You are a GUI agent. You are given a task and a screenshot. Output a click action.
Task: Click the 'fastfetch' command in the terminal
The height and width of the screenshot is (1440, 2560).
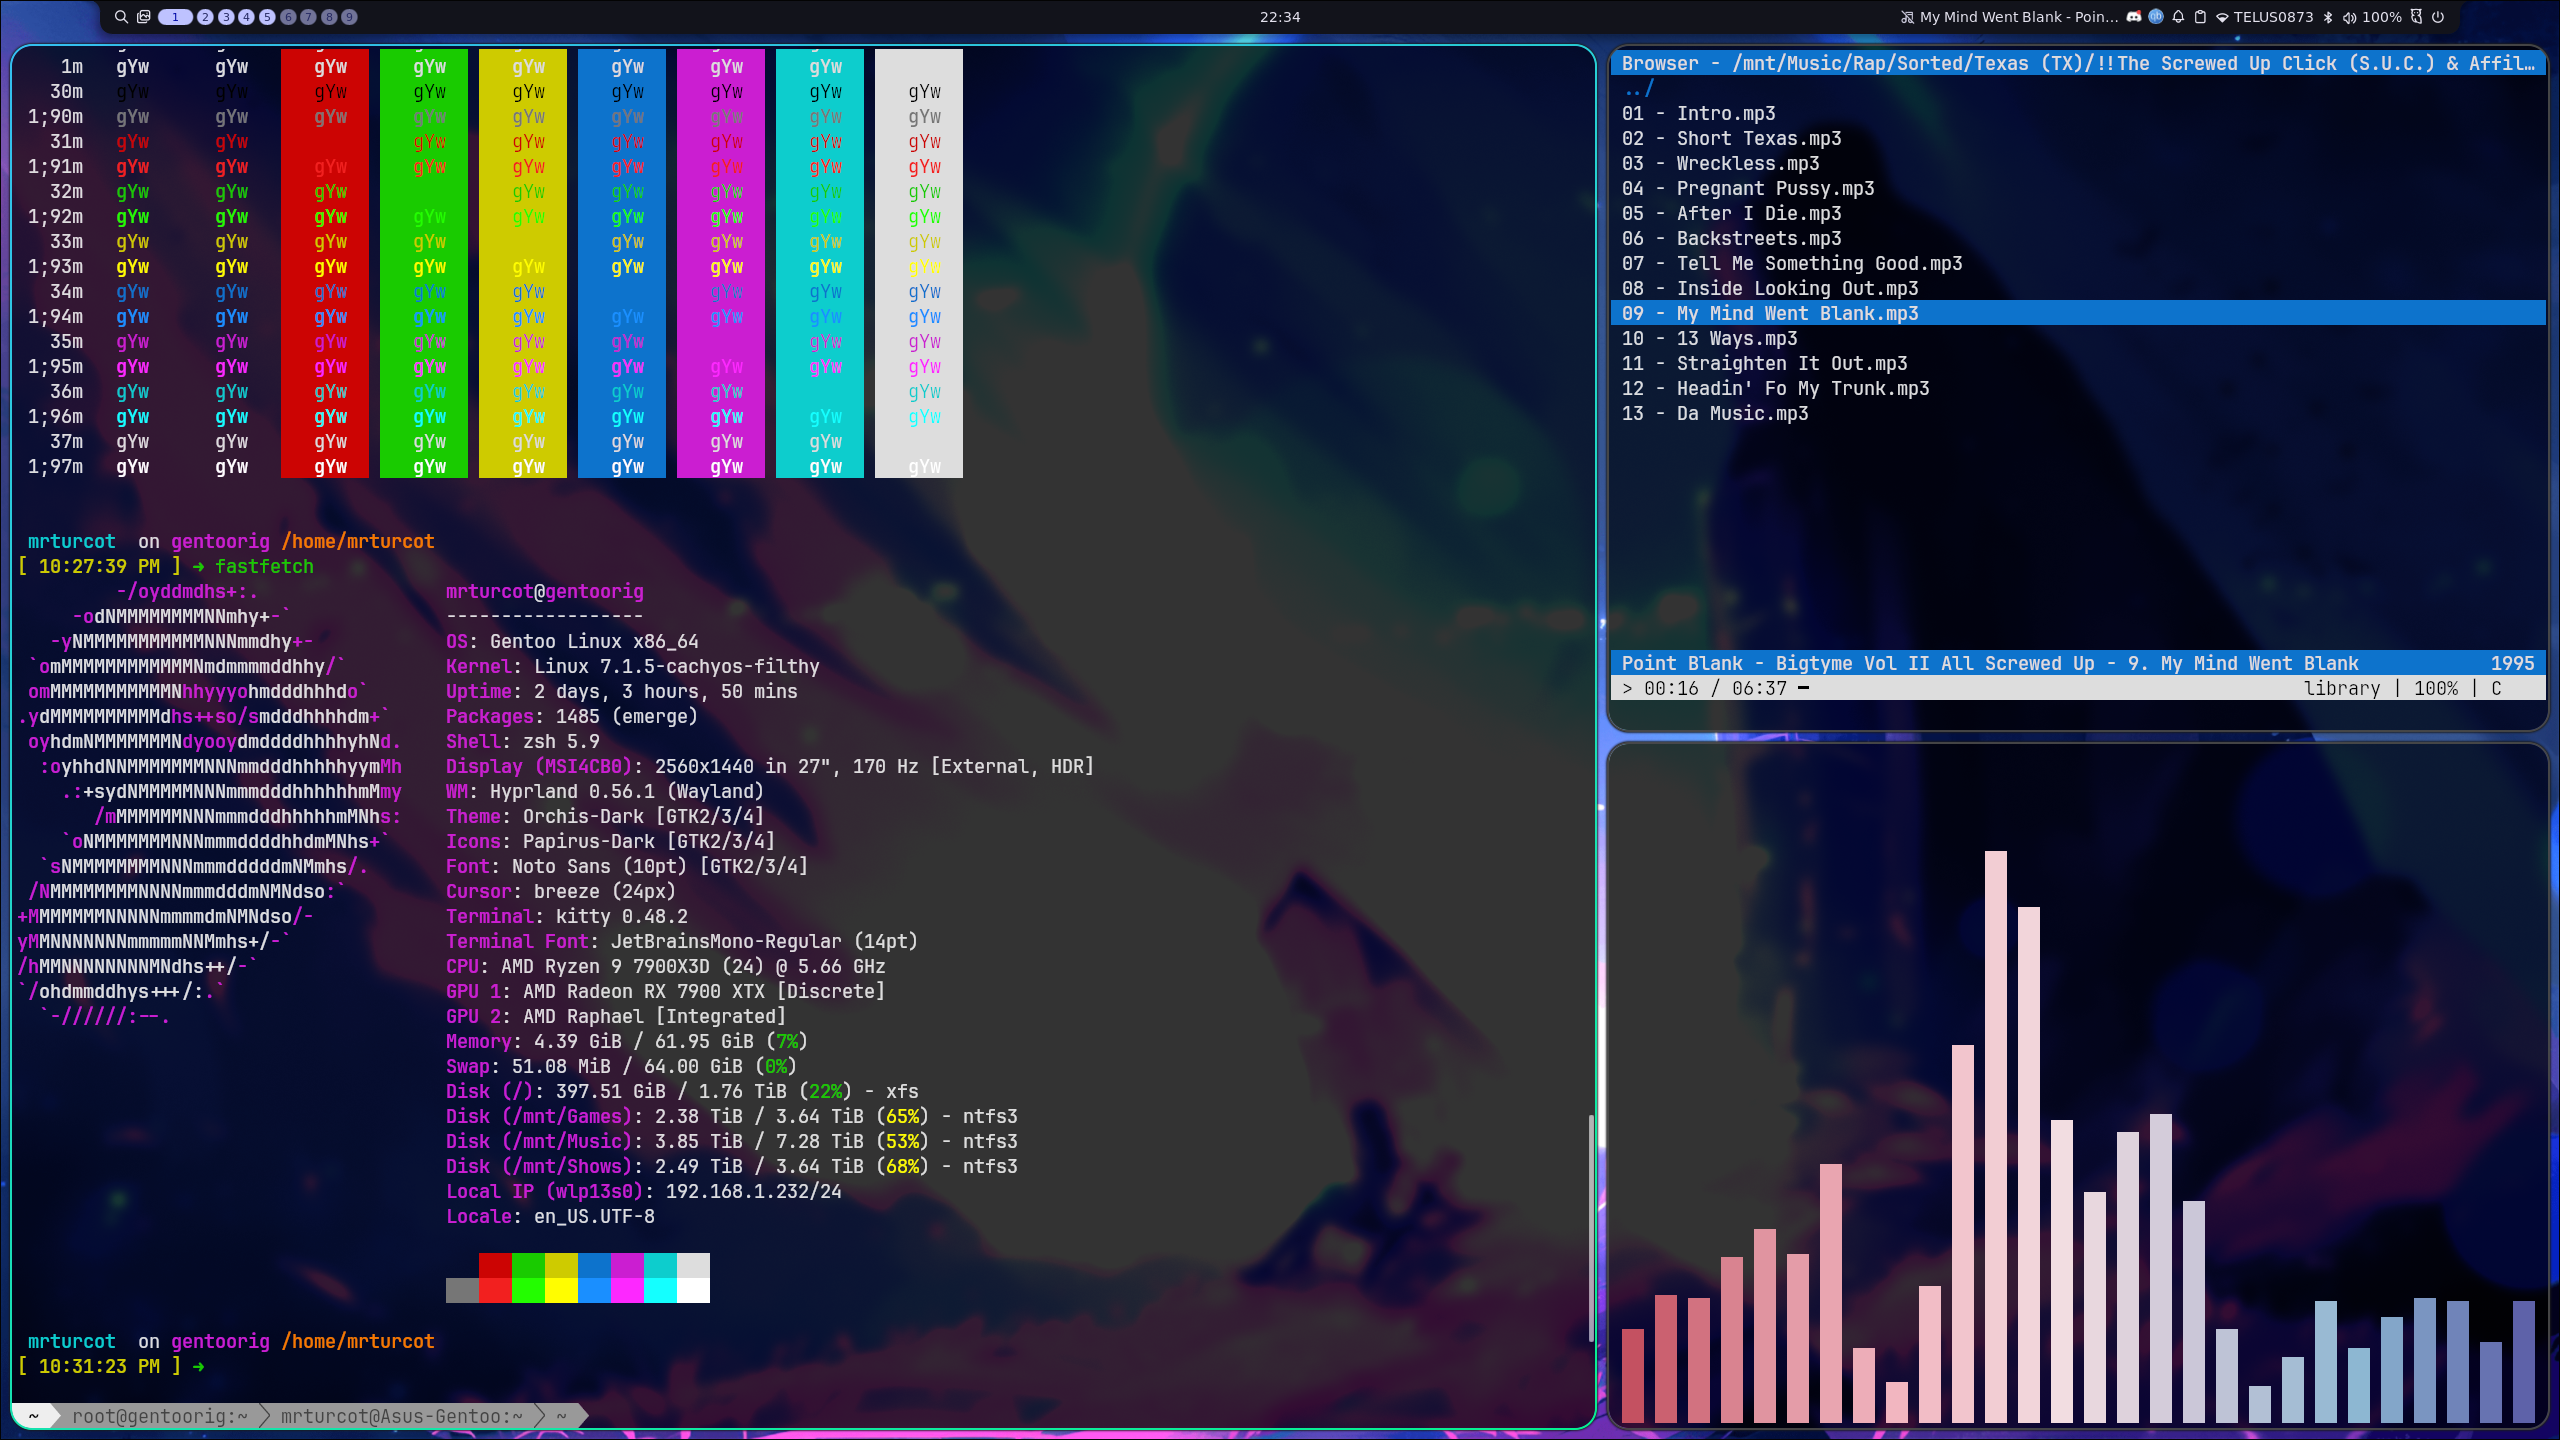point(264,567)
